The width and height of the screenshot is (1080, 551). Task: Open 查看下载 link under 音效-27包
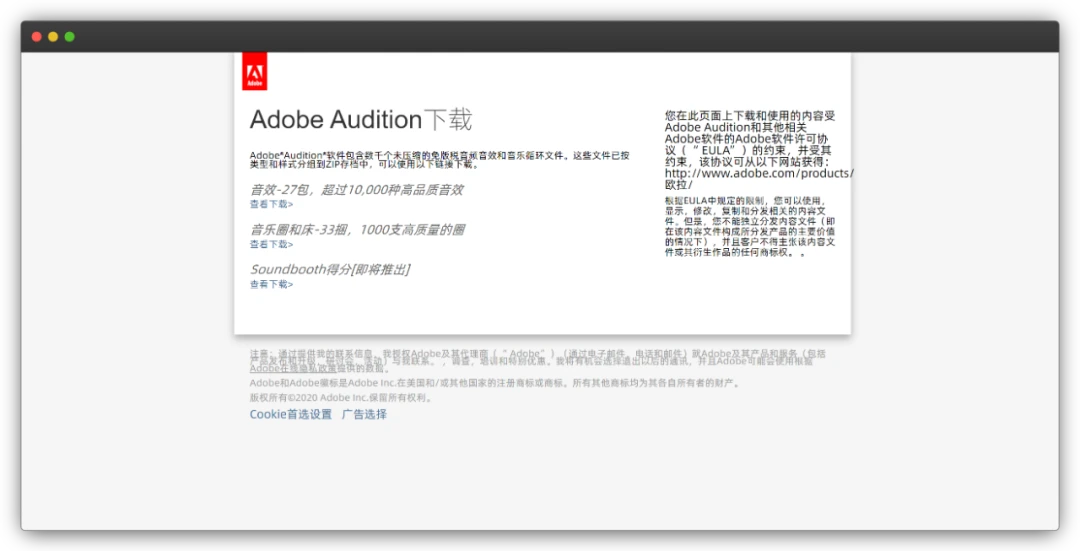coord(271,205)
